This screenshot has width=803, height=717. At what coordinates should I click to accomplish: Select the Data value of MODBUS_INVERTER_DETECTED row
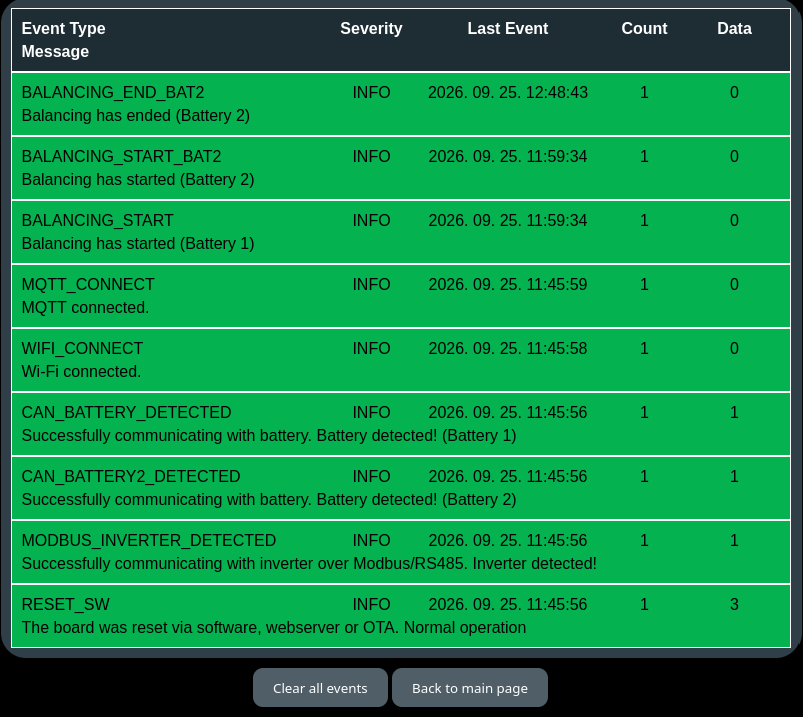point(734,540)
